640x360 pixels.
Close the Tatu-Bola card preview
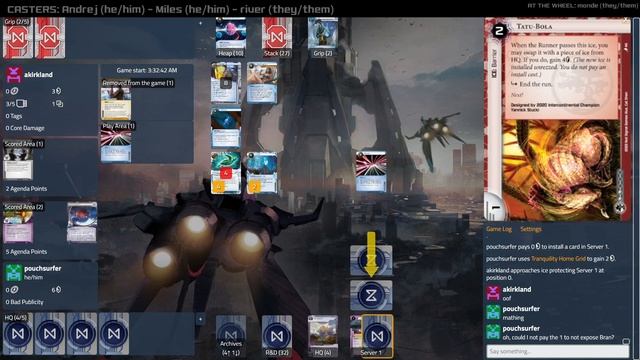626,20
